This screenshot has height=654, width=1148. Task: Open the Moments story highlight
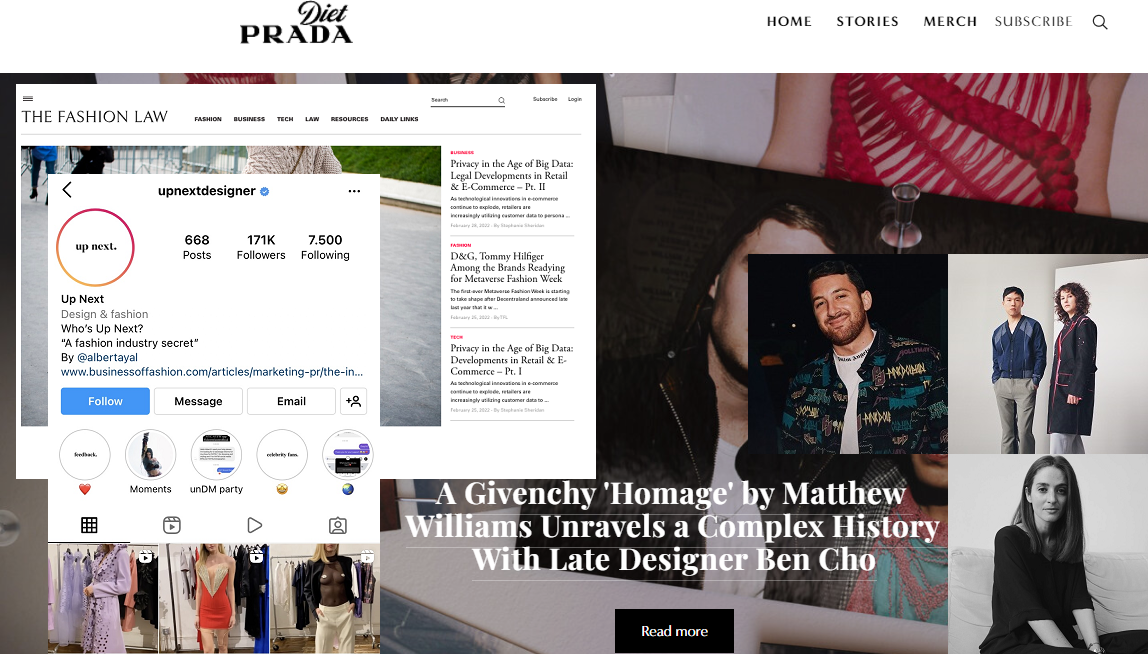click(x=151, y=462)
